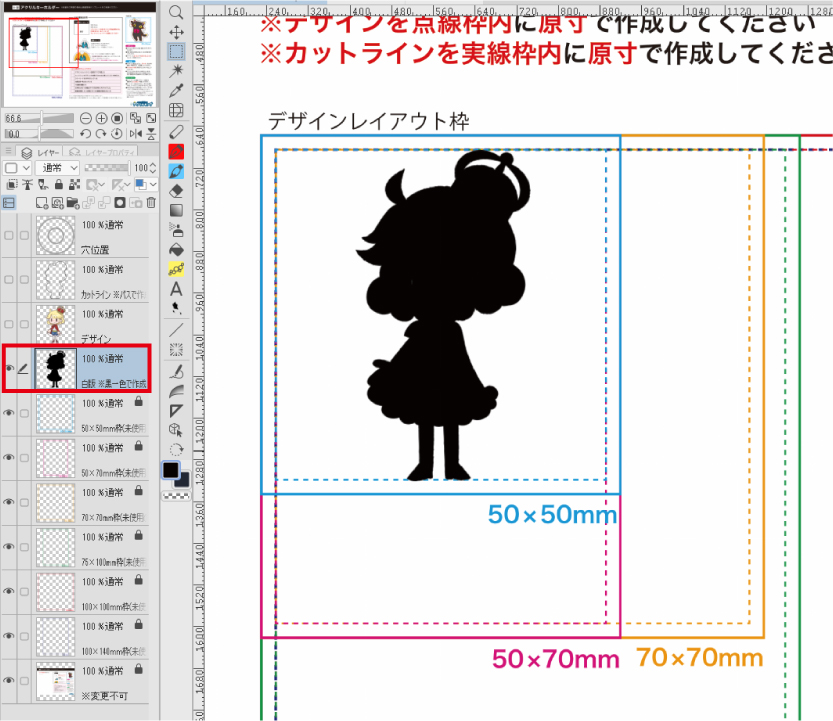833x721 pixels.
Task: Select the rectangular selection marquee tool
Action: [176, 51]
